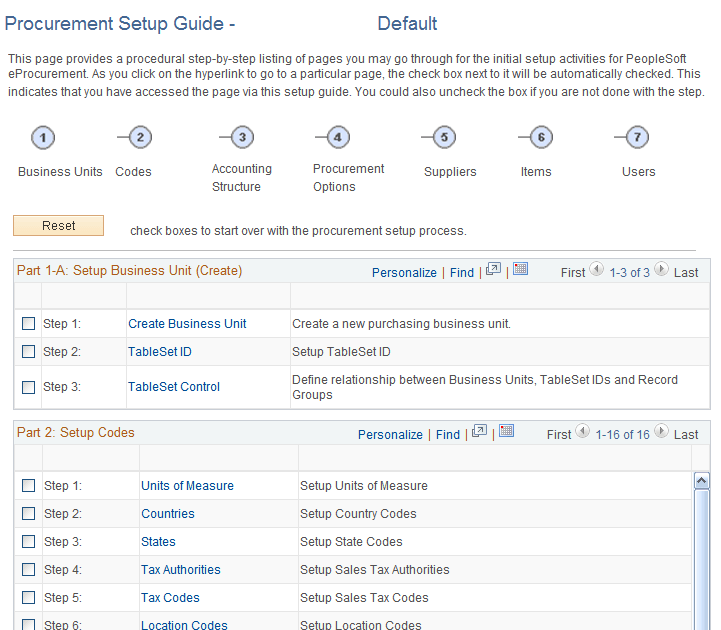Image resolution: width=721 pixels, height=630 pixels.
Task: Click the Part 2 scrollbar up arrow
Action: click(702, 481)
